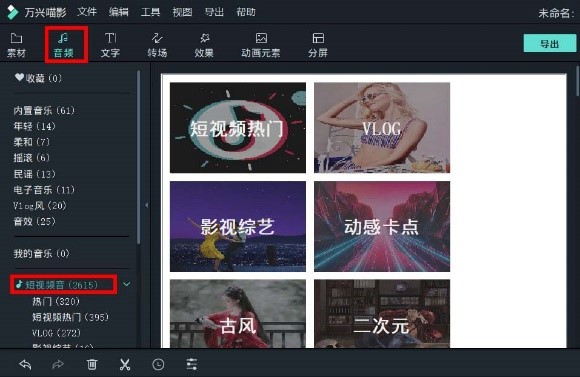Screen dimensions: 580x377
Task: Select 短视频热门 (395) subcategory
Action: 70,317
